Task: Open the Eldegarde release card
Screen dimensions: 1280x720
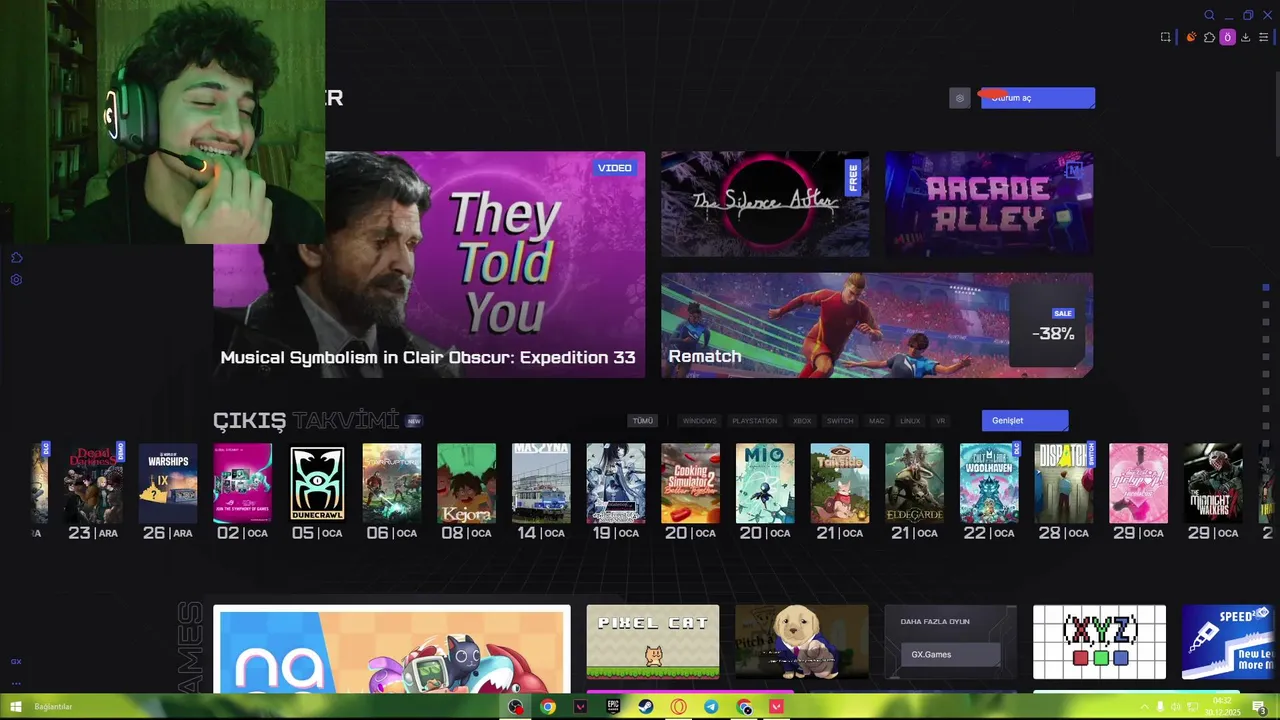Action: (x=914, y=483)
